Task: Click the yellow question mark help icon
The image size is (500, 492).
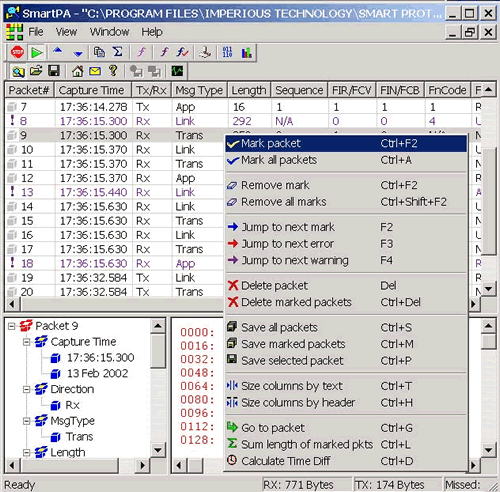Action: tap(113, 71)
